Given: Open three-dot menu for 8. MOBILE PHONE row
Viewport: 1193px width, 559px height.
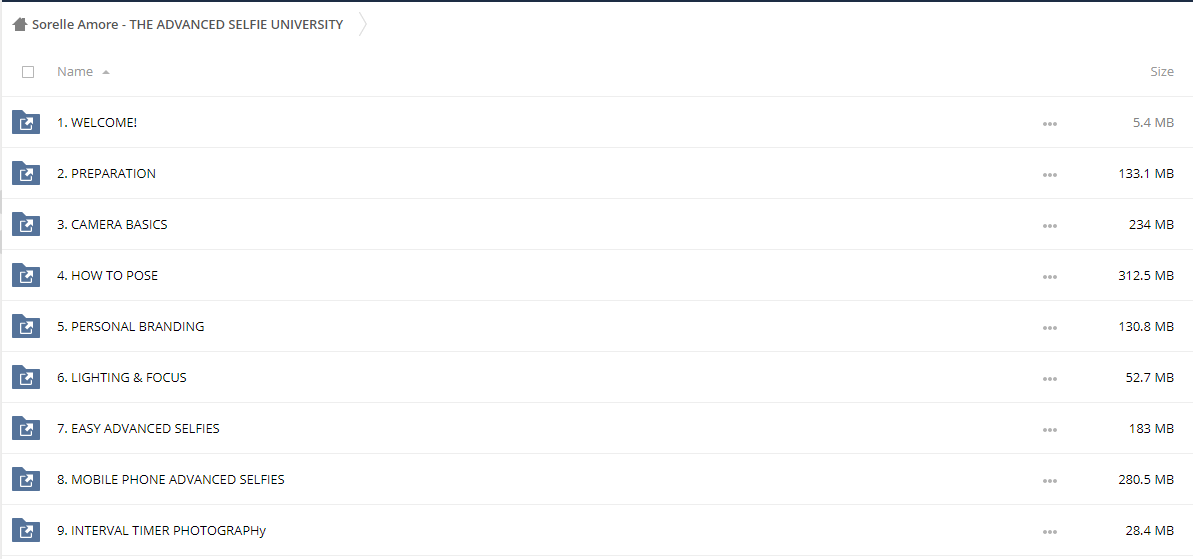Looking at the screenshot, I should (x=1050, y=480).
